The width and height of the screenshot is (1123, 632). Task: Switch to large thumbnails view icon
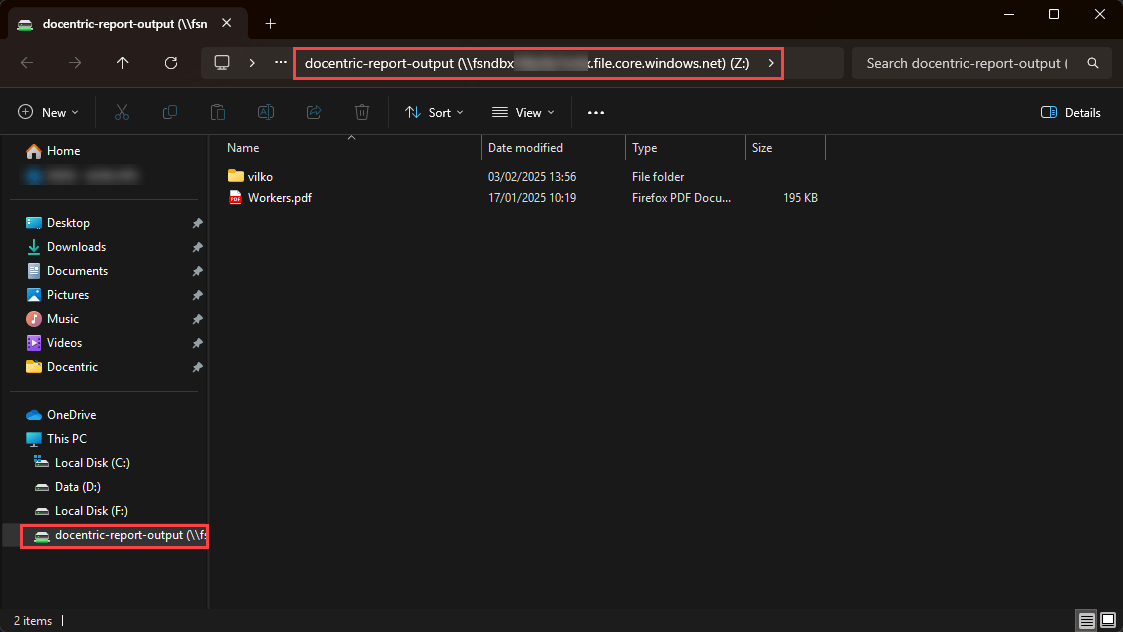coord(1108,621)
